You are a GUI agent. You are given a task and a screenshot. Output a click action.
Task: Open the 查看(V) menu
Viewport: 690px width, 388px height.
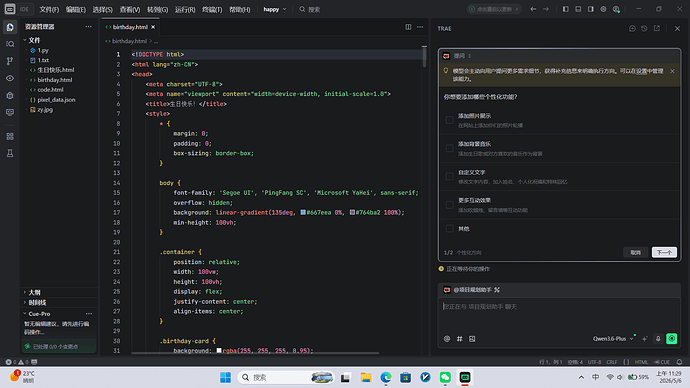[x=130, y=9]
